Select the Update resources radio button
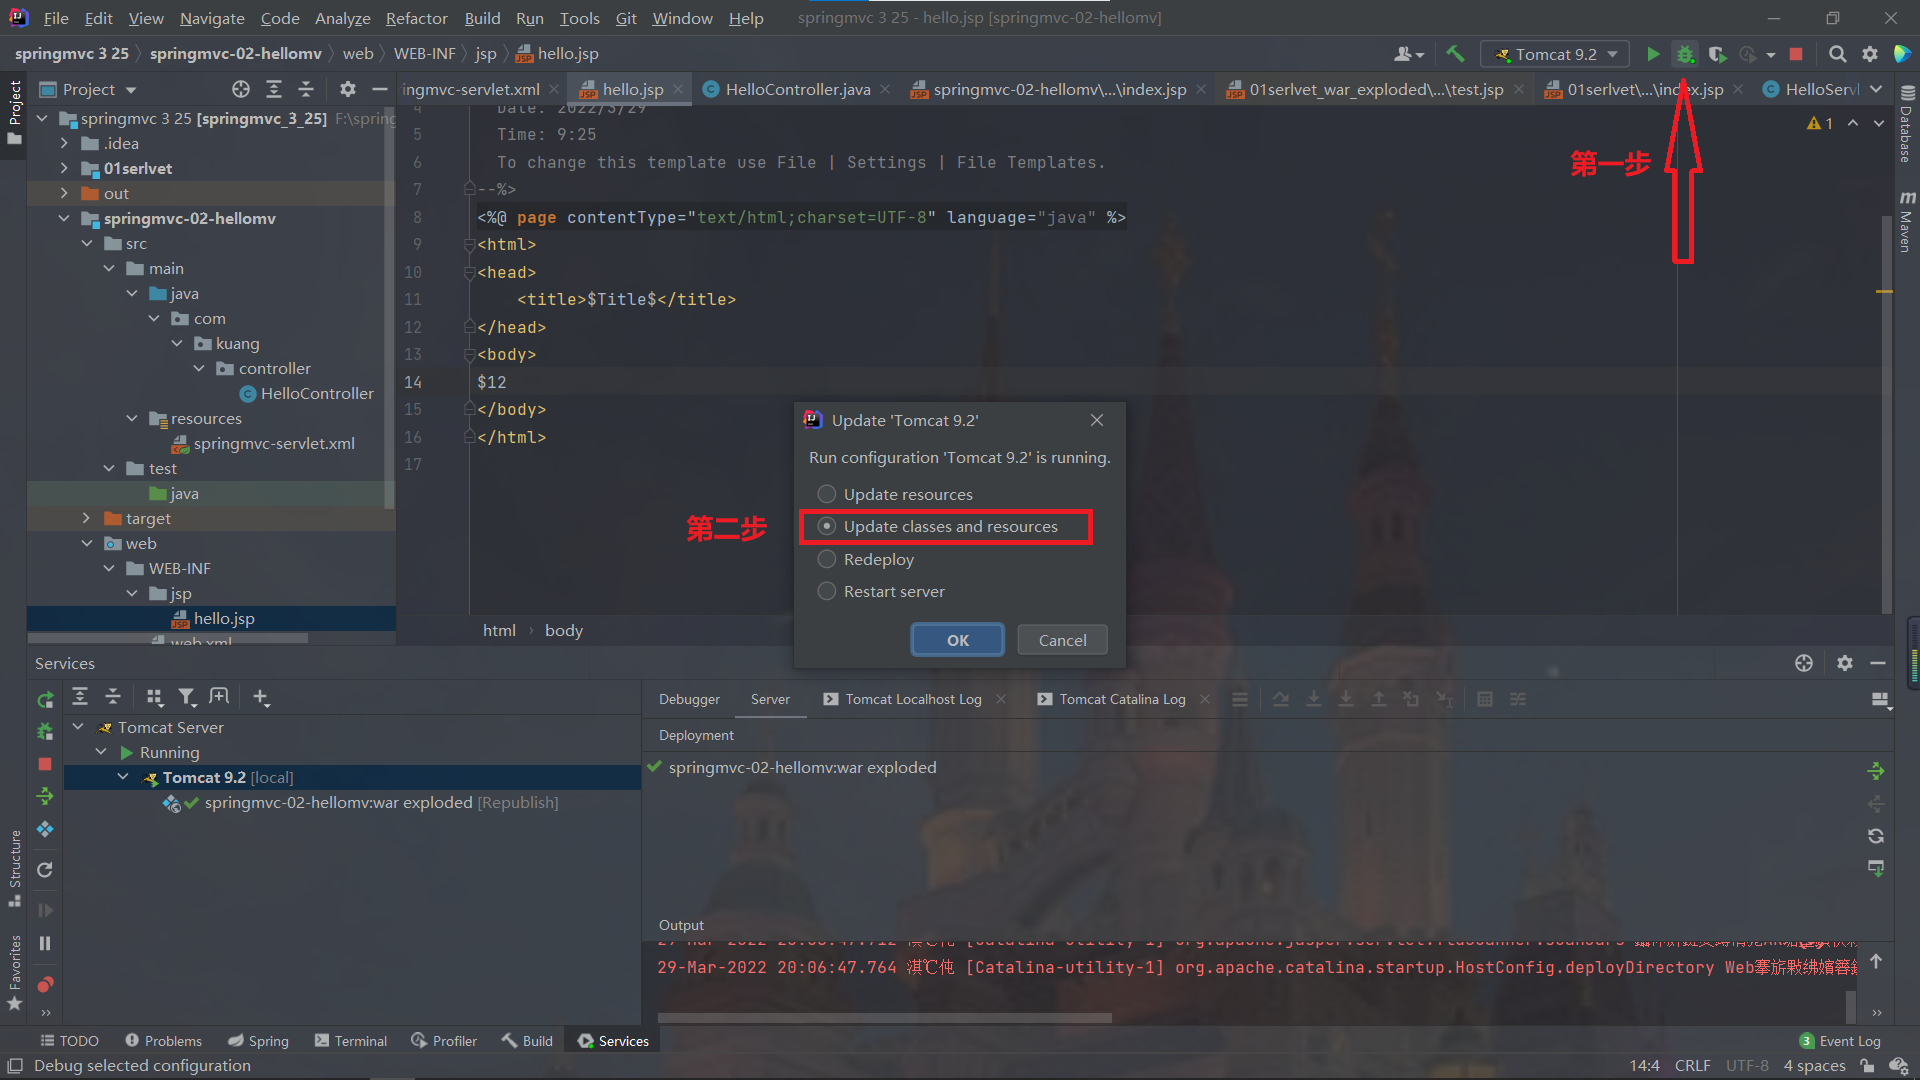Screen dimensions: 1920x1080 click(827, 493)
